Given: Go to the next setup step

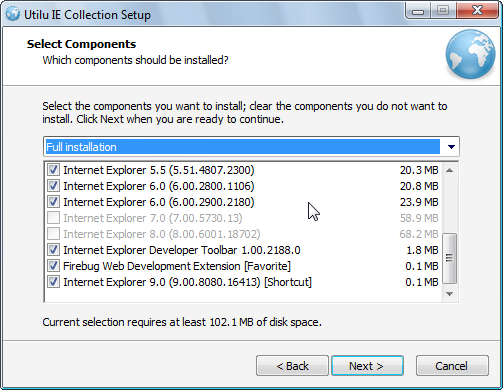Looking at the screenshot, I should (367, 366).
